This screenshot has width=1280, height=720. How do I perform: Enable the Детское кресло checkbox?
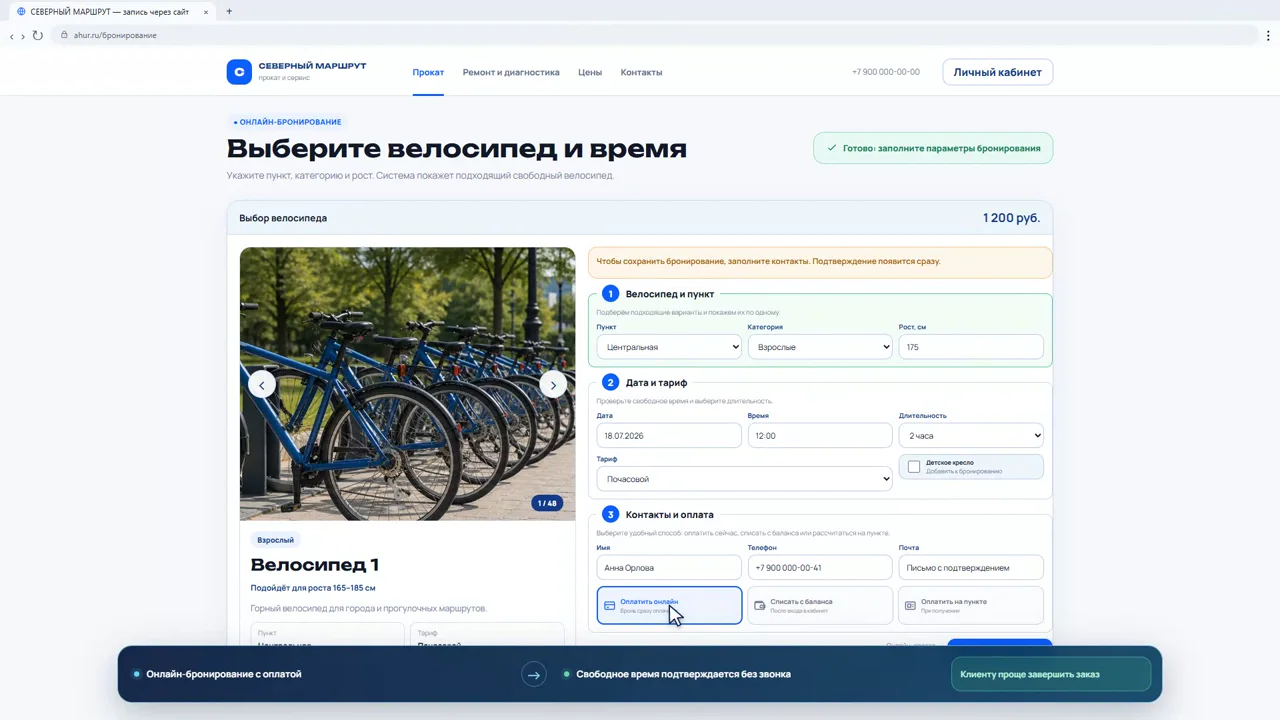(914, 467)
